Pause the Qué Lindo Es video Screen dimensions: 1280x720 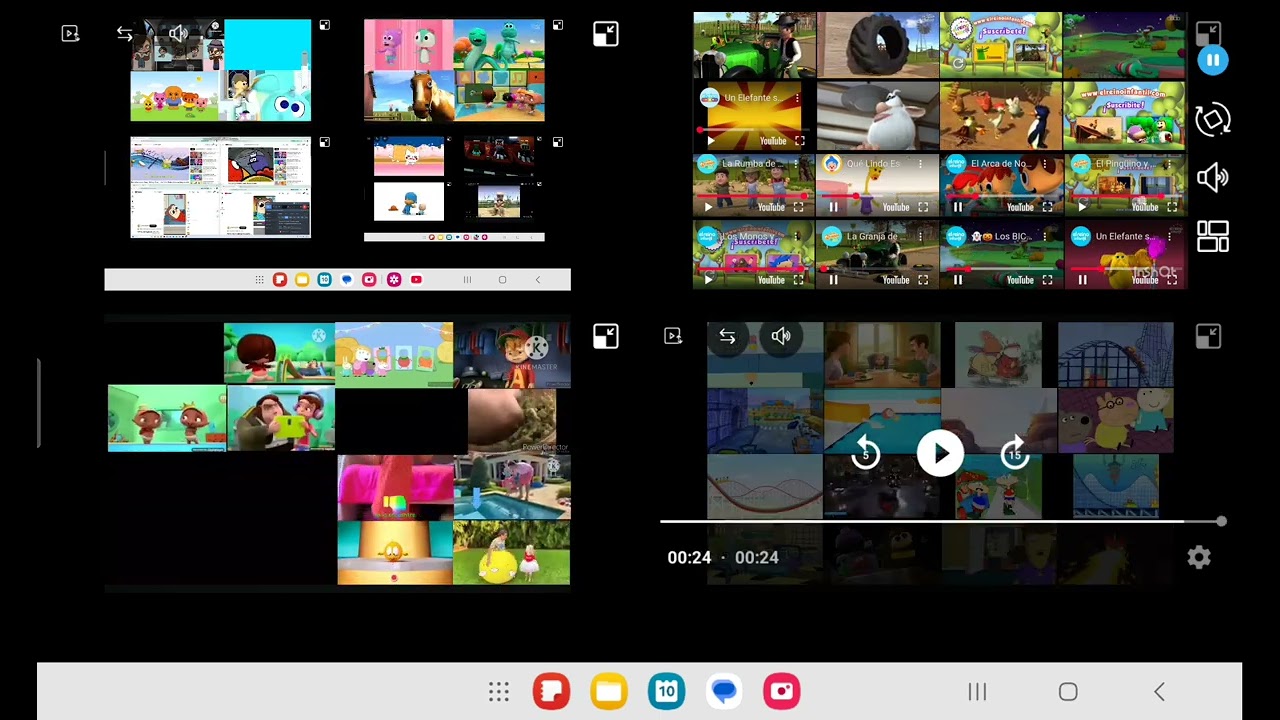(x=833, y=207)
